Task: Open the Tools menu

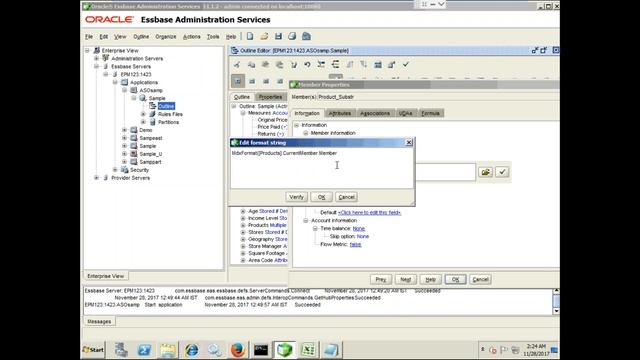Action: (213, 37)
